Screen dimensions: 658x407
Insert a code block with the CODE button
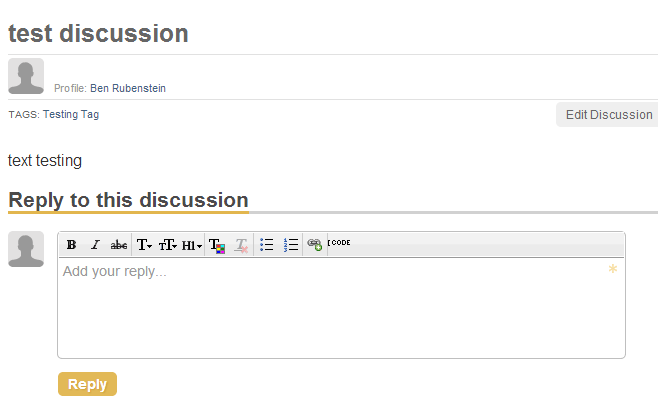click(x=339, y=243)
